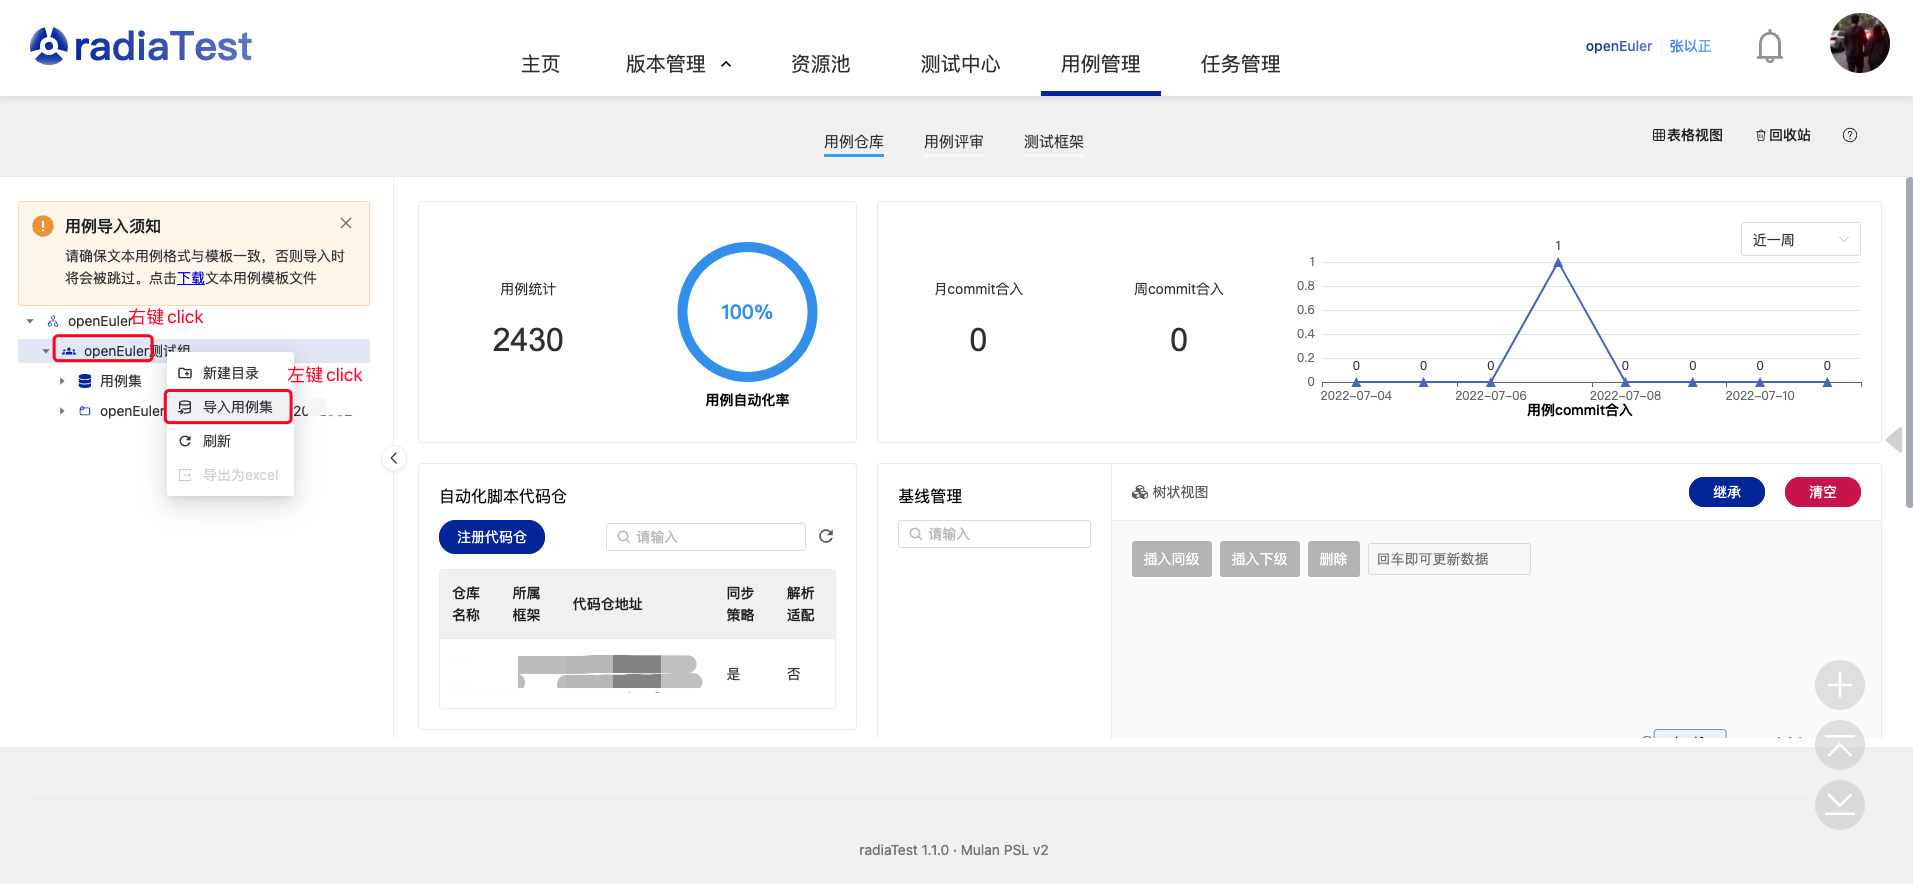Switch to the 用例评审 tab
This screenshot has height=884, width=1913.
tap(953, 142)
